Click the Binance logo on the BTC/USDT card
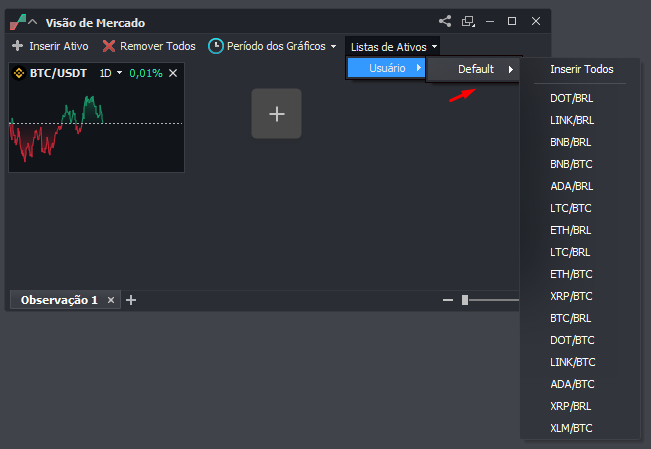The width and height of the screenshot is (651, 449). tap(19, 74)
